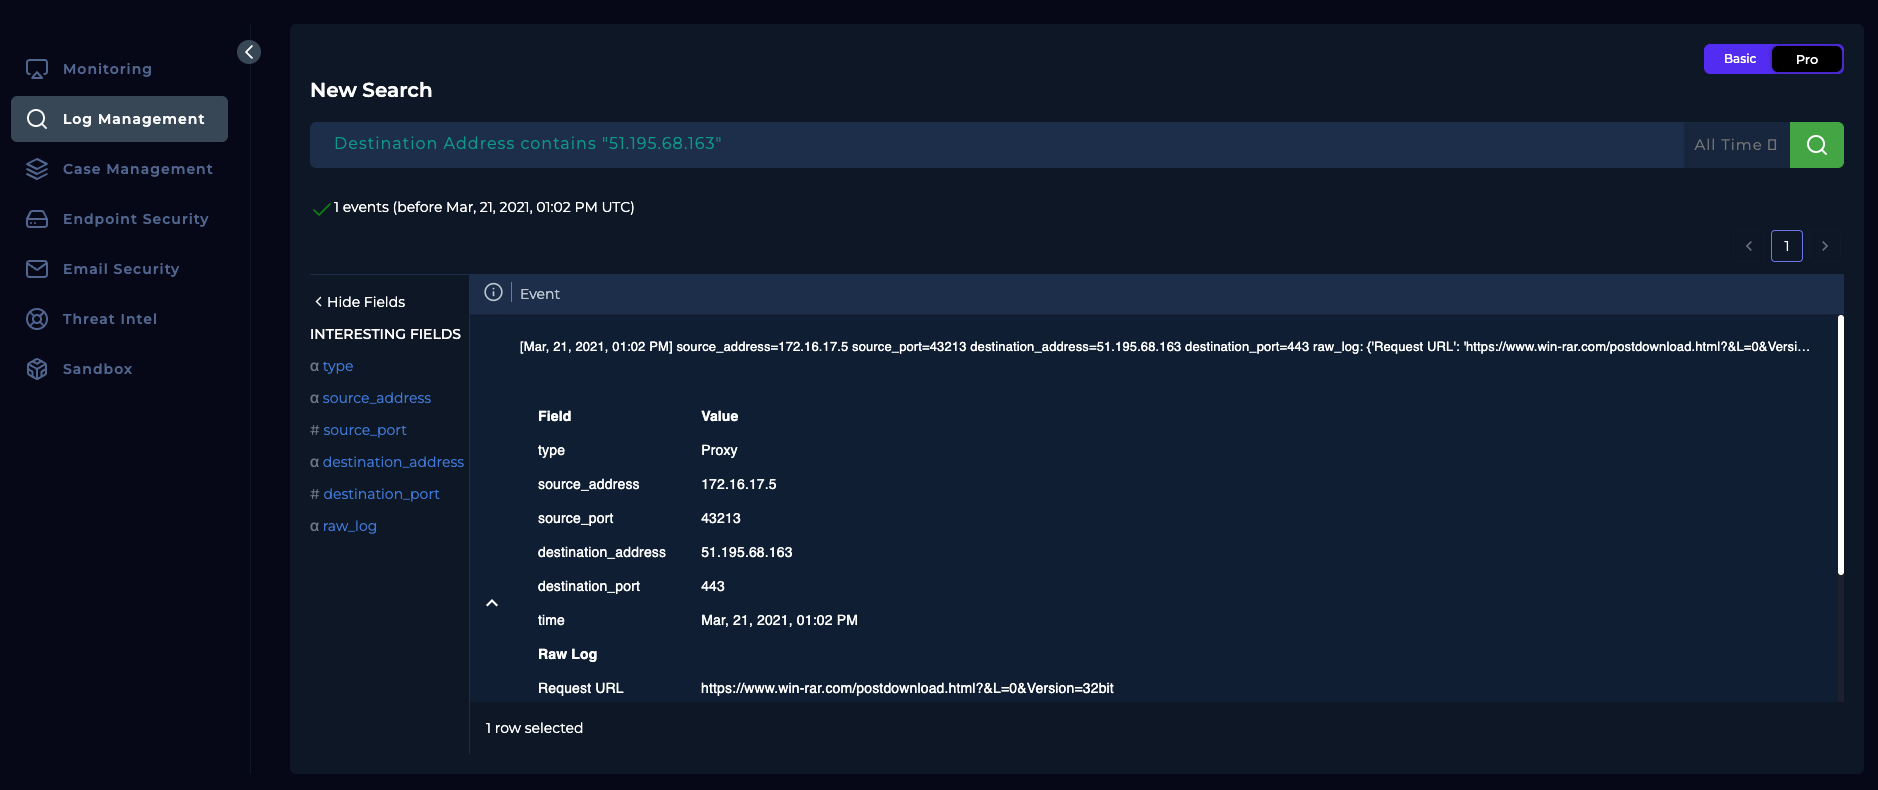Screen dimensions: 1878x790
Task: Click the event list vertical scrollbar
Action: click(x=1840, y=445)
